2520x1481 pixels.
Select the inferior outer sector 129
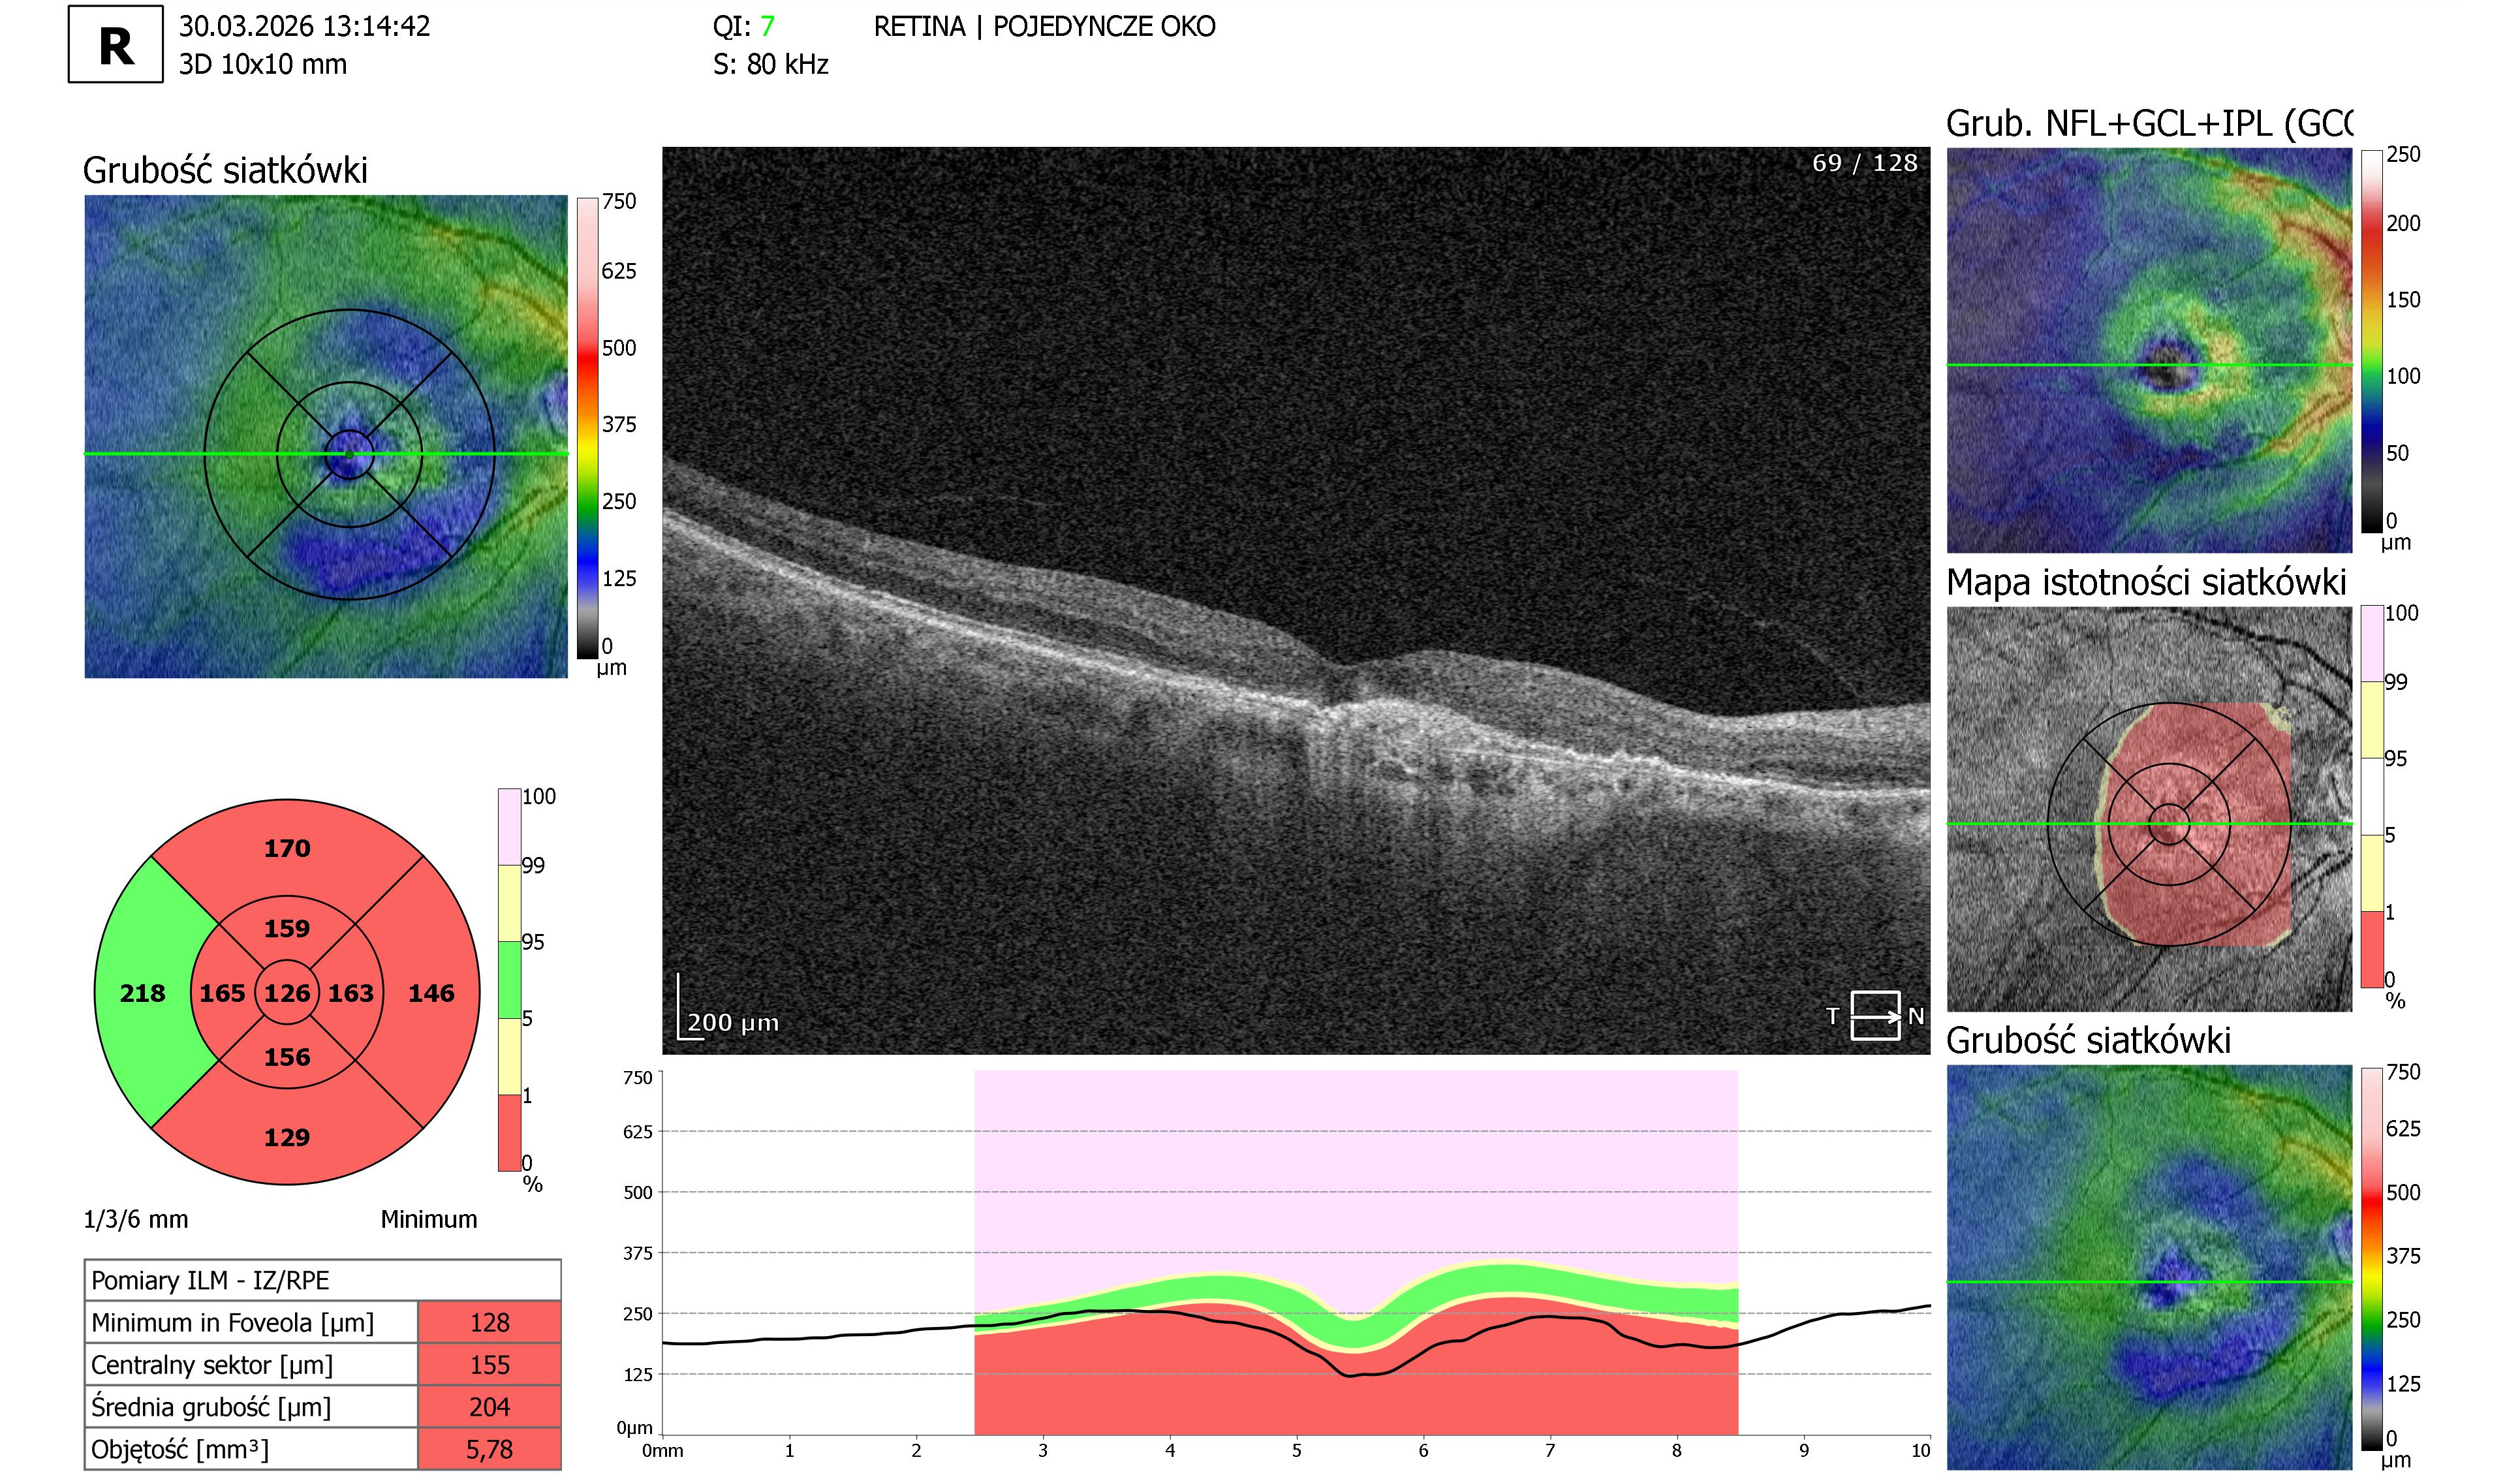click(x=287, y=1137)
